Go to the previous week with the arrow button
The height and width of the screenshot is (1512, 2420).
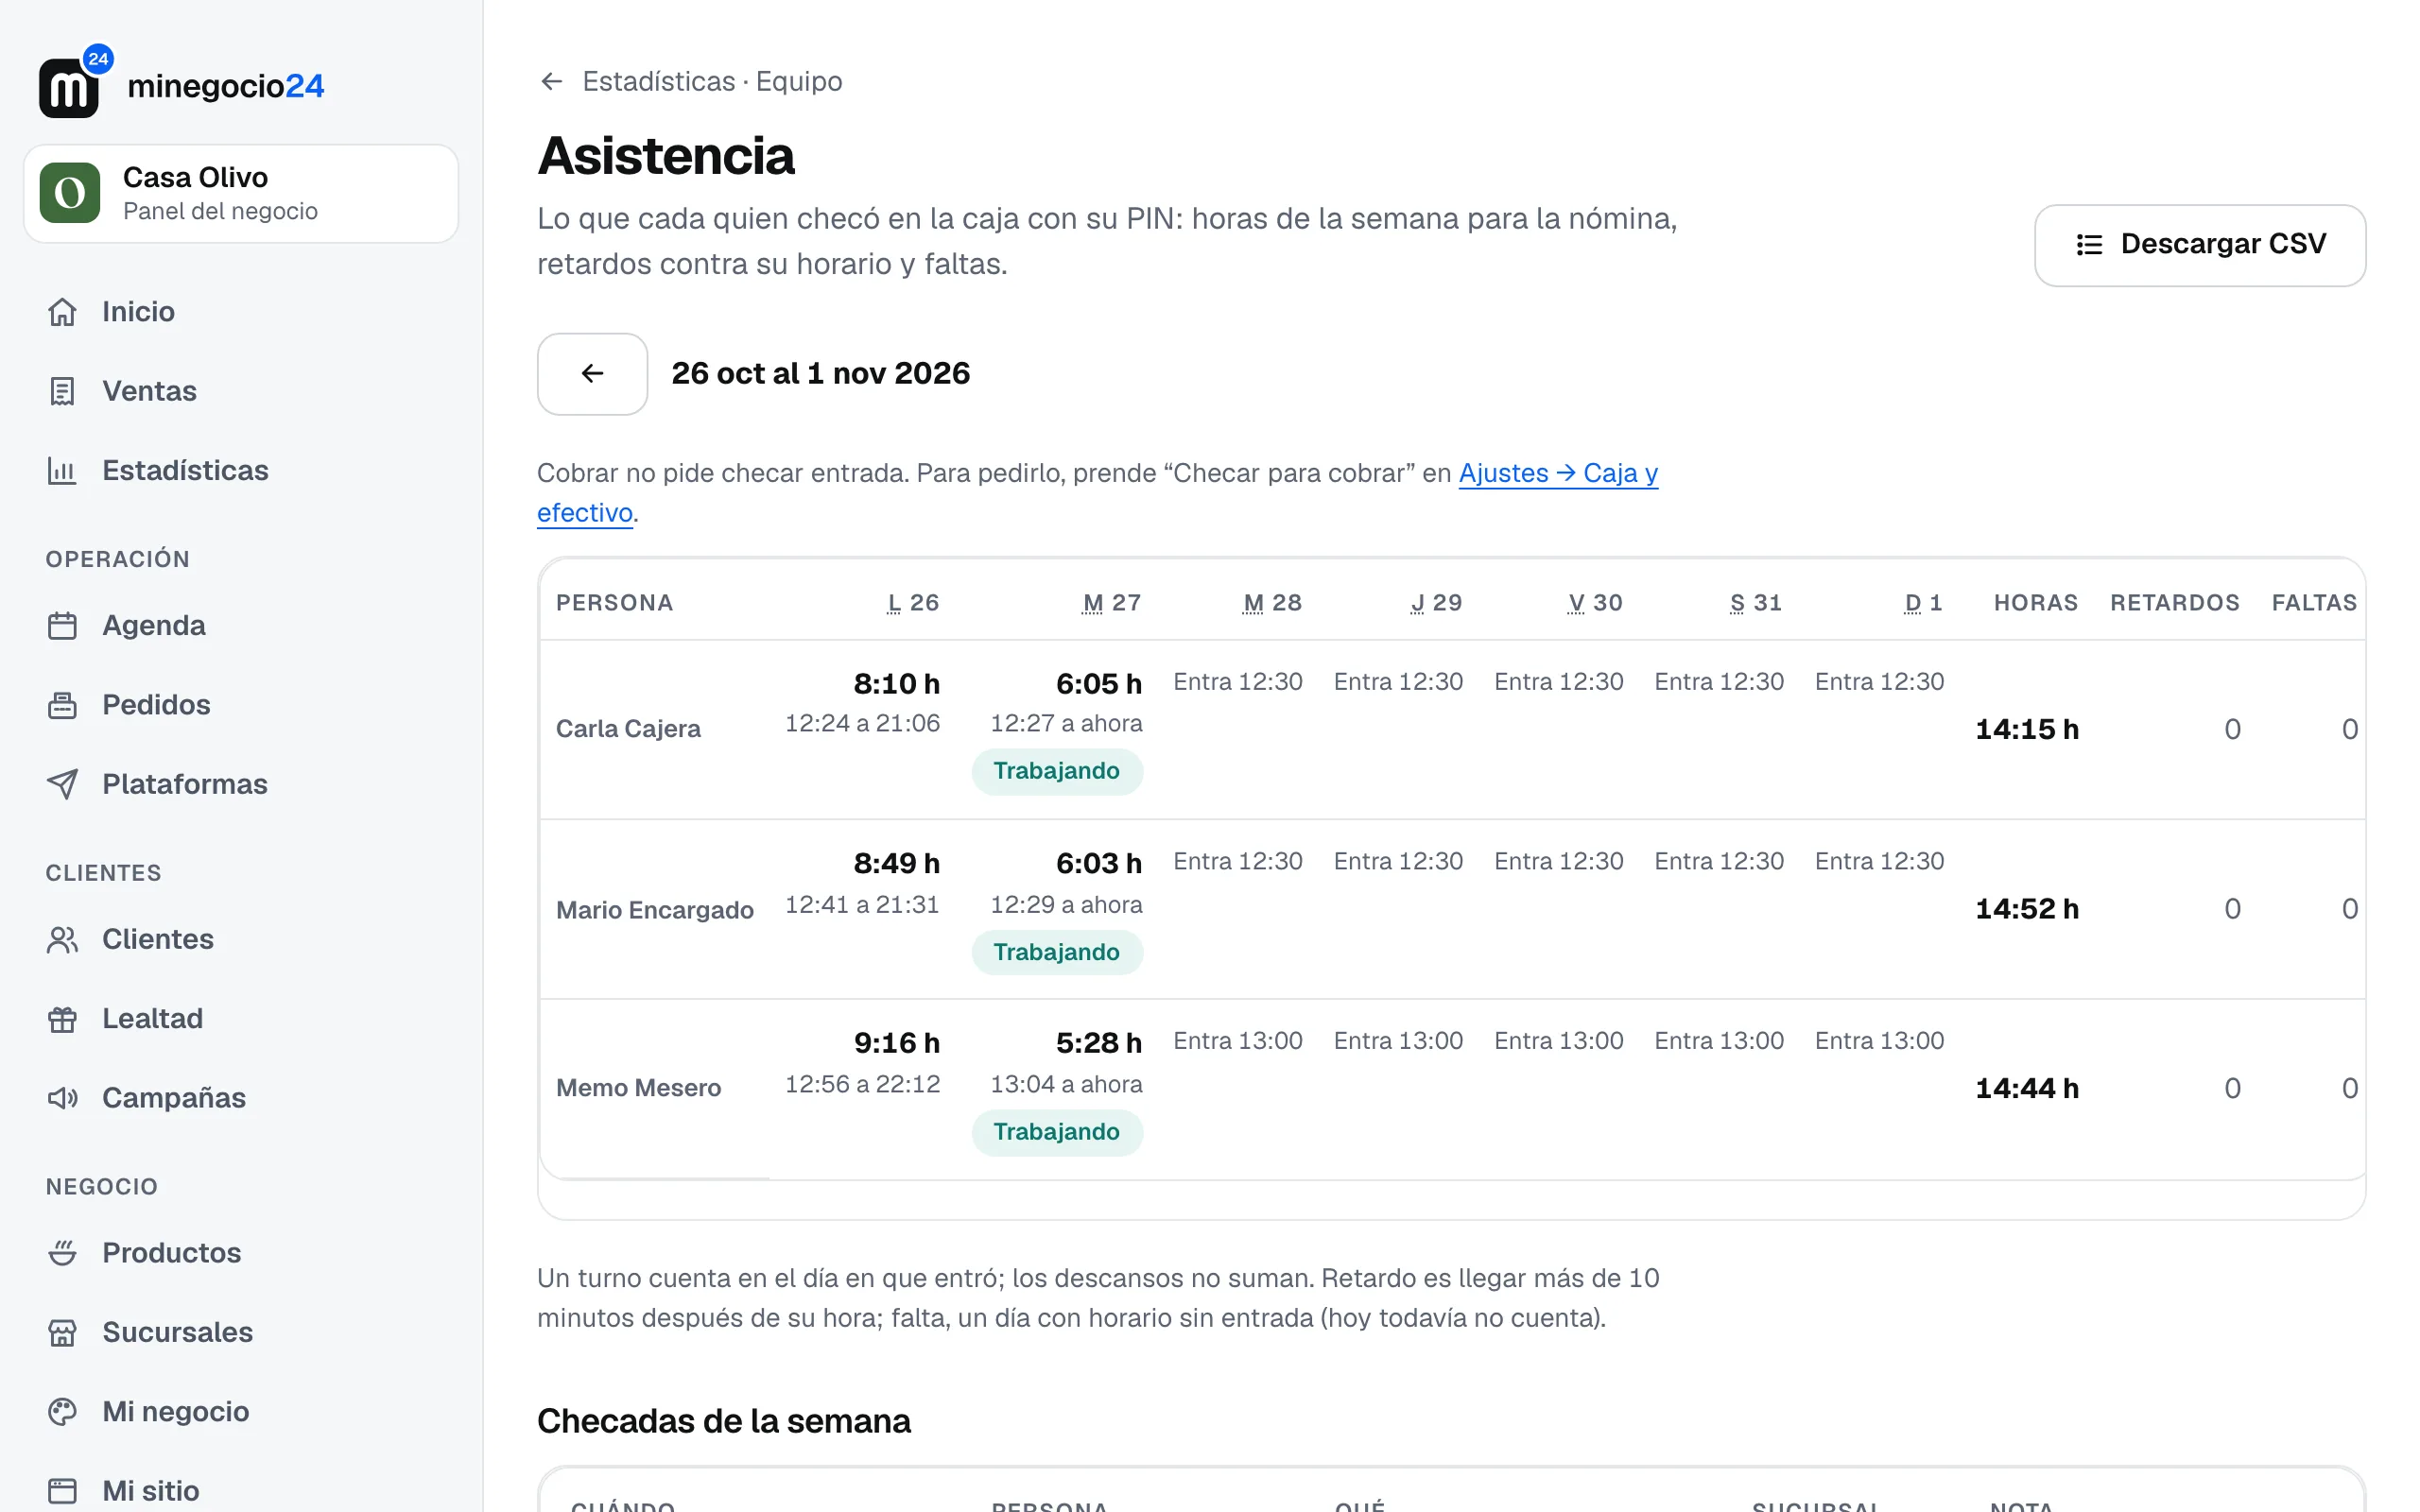click(x=592, y=374)
